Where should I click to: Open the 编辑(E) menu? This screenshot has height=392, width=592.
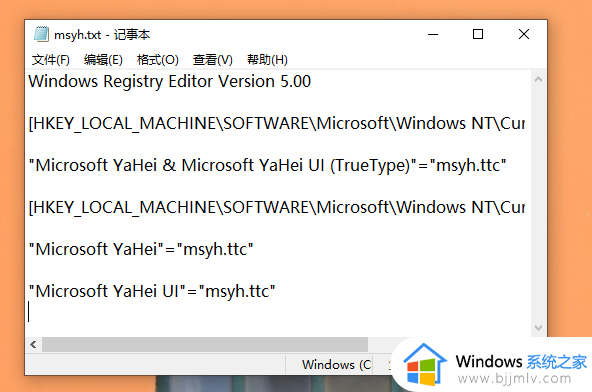pos(103,60)
